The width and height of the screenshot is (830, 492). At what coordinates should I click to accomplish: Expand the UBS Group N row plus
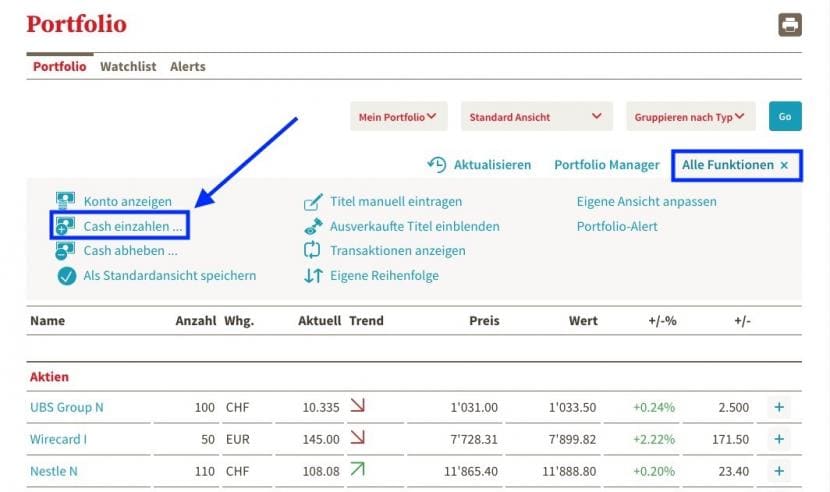779,407
